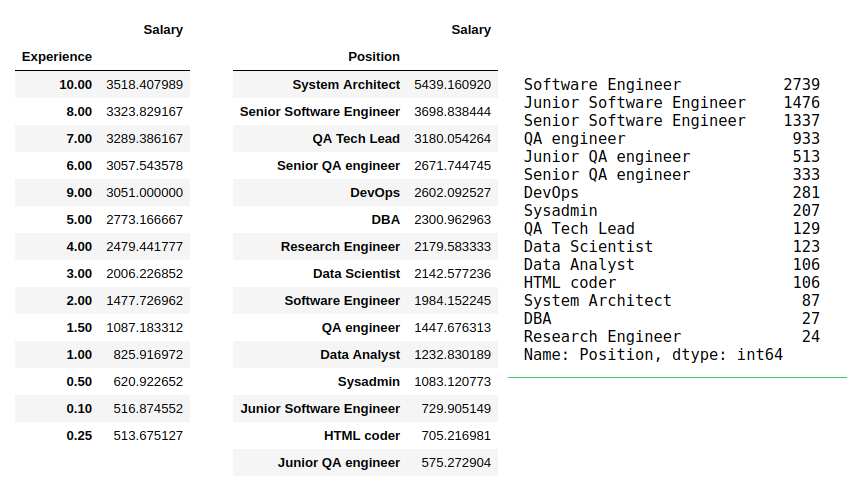The image size is (847, 492).
Task: Click the Position index header
Action: click(x=373, y=57)
